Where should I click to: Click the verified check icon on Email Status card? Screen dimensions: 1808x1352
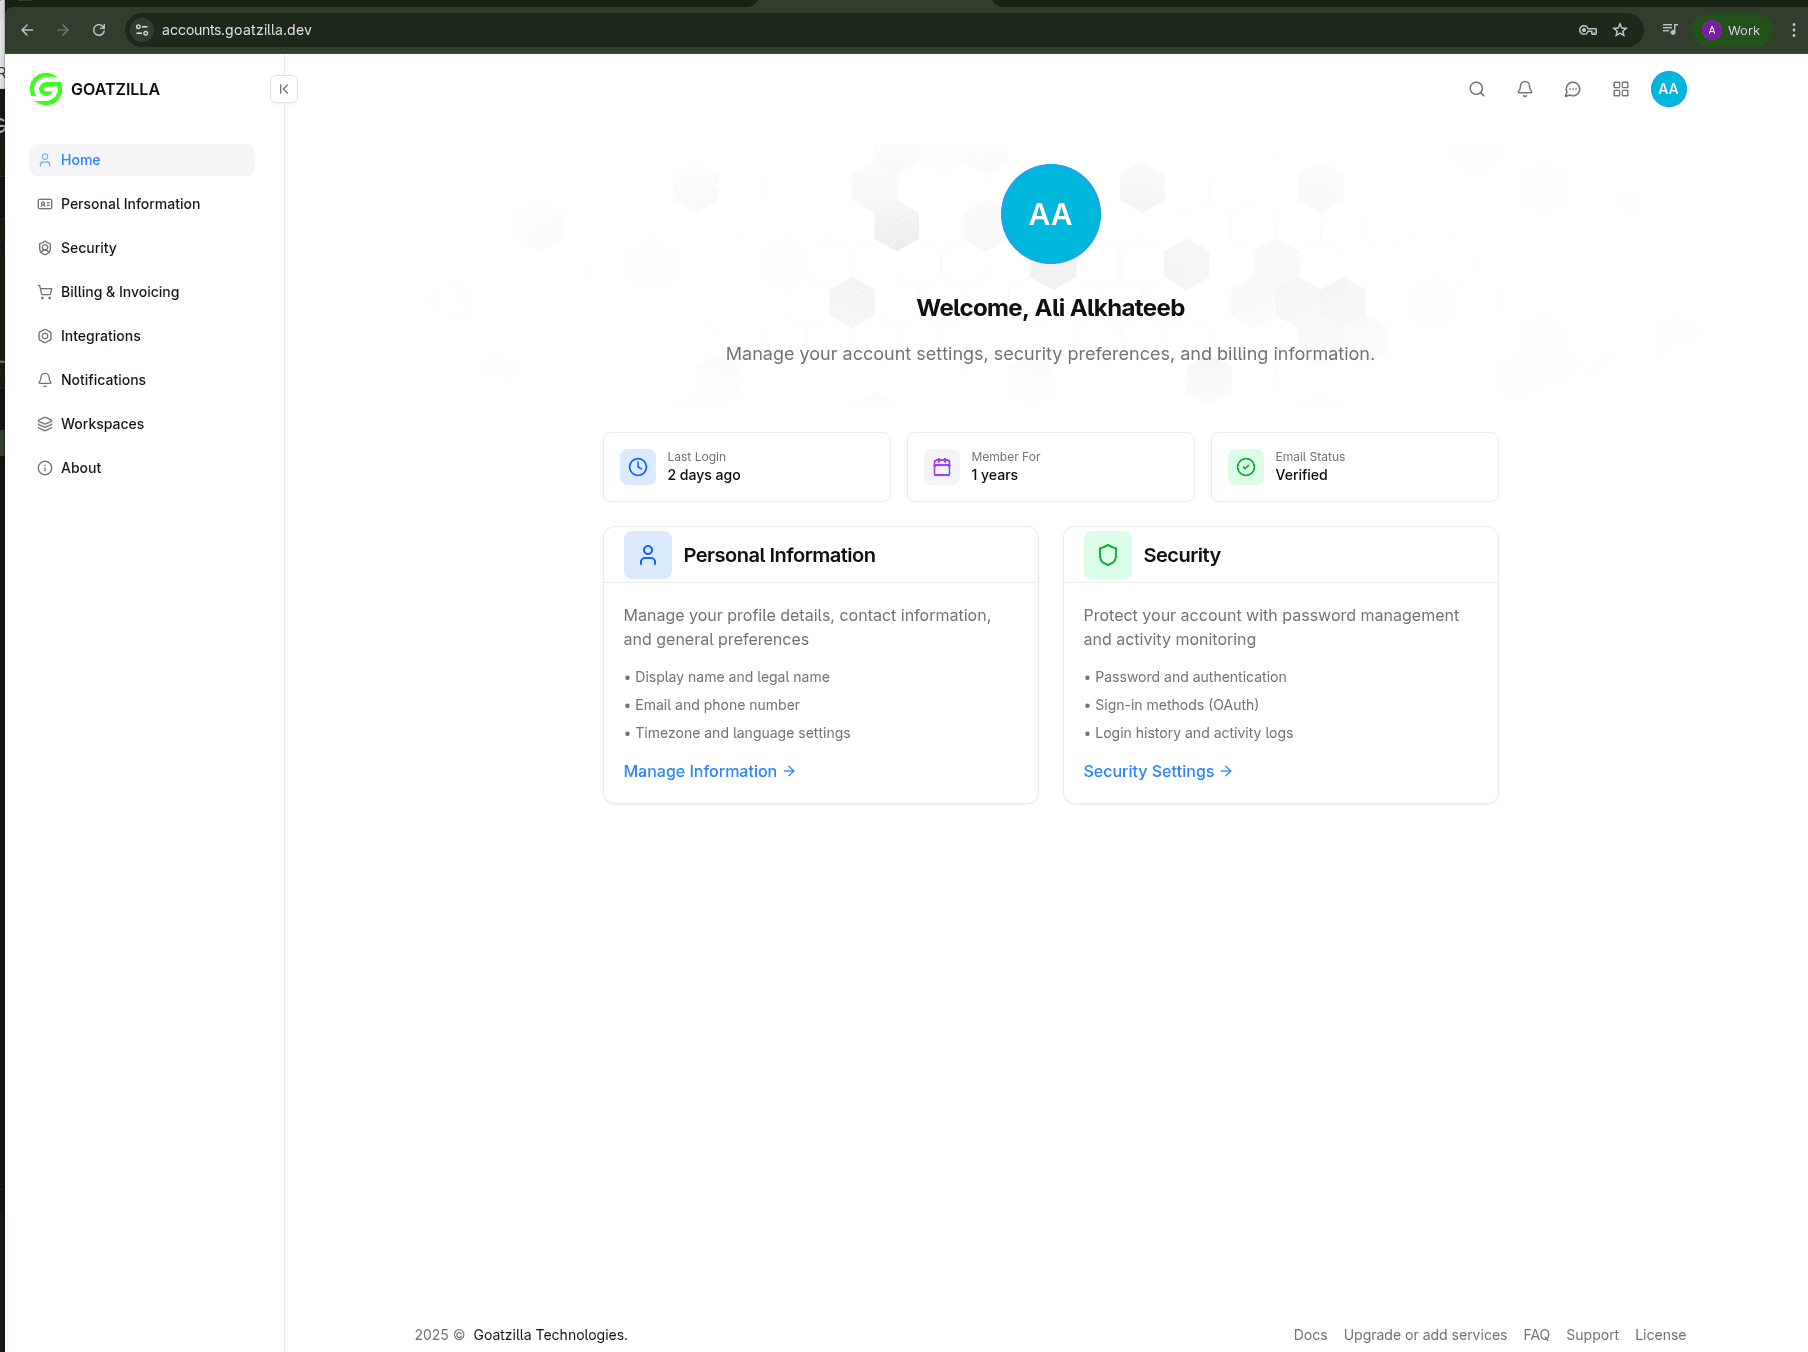point(1245,467)
